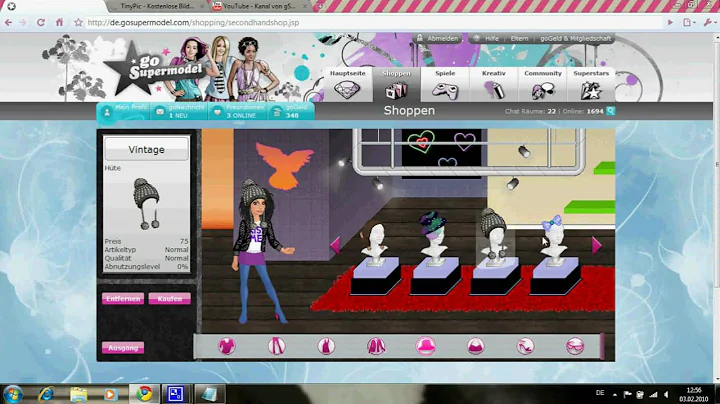Open the tops category icon
Viewport: 720px width, 404px height.
point(227,346)
